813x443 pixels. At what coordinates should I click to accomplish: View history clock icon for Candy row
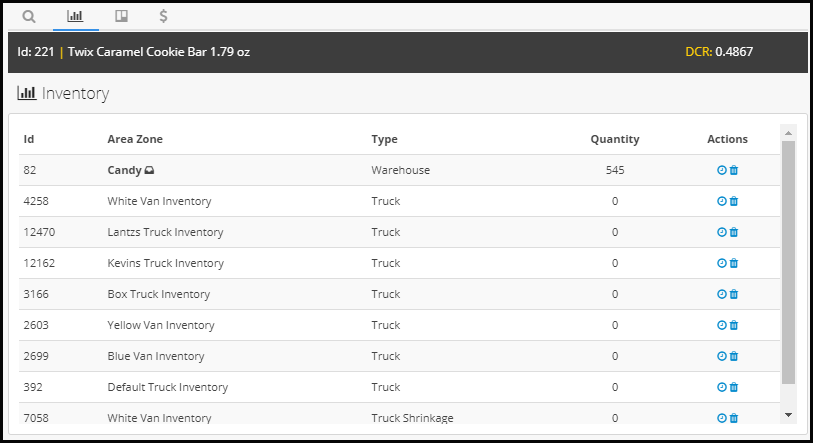(721, 170)
